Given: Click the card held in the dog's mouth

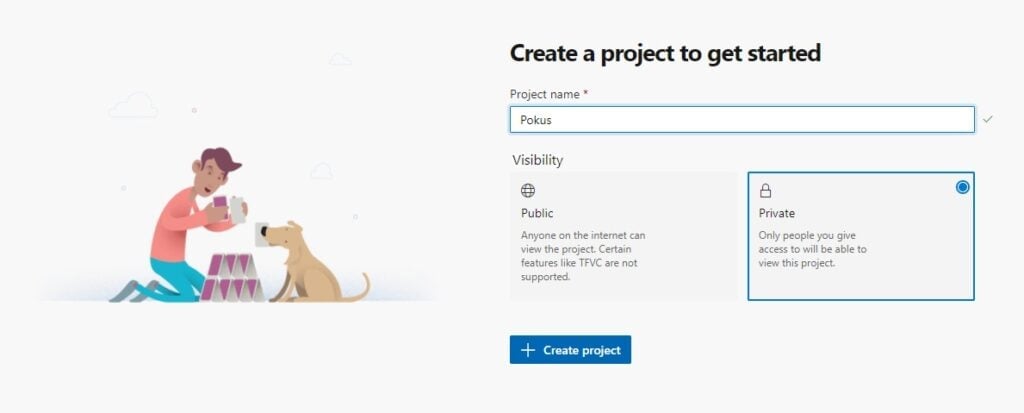Looking at the screenshot, I should pos(262,230).
